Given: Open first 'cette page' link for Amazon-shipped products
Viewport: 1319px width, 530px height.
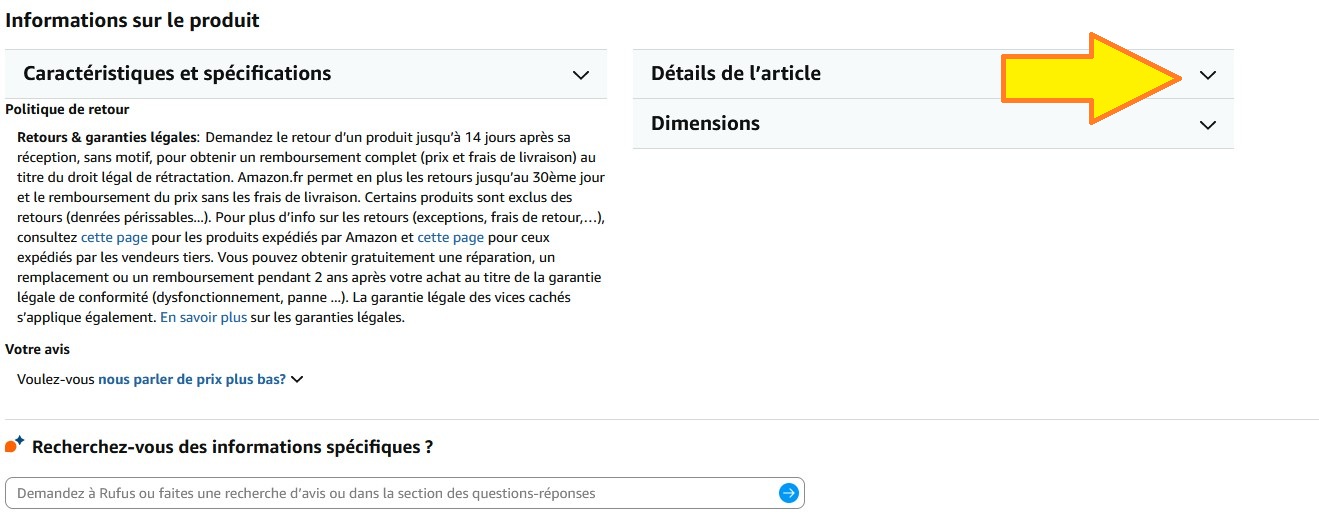Looking at the screenshot, I should 114,237.
